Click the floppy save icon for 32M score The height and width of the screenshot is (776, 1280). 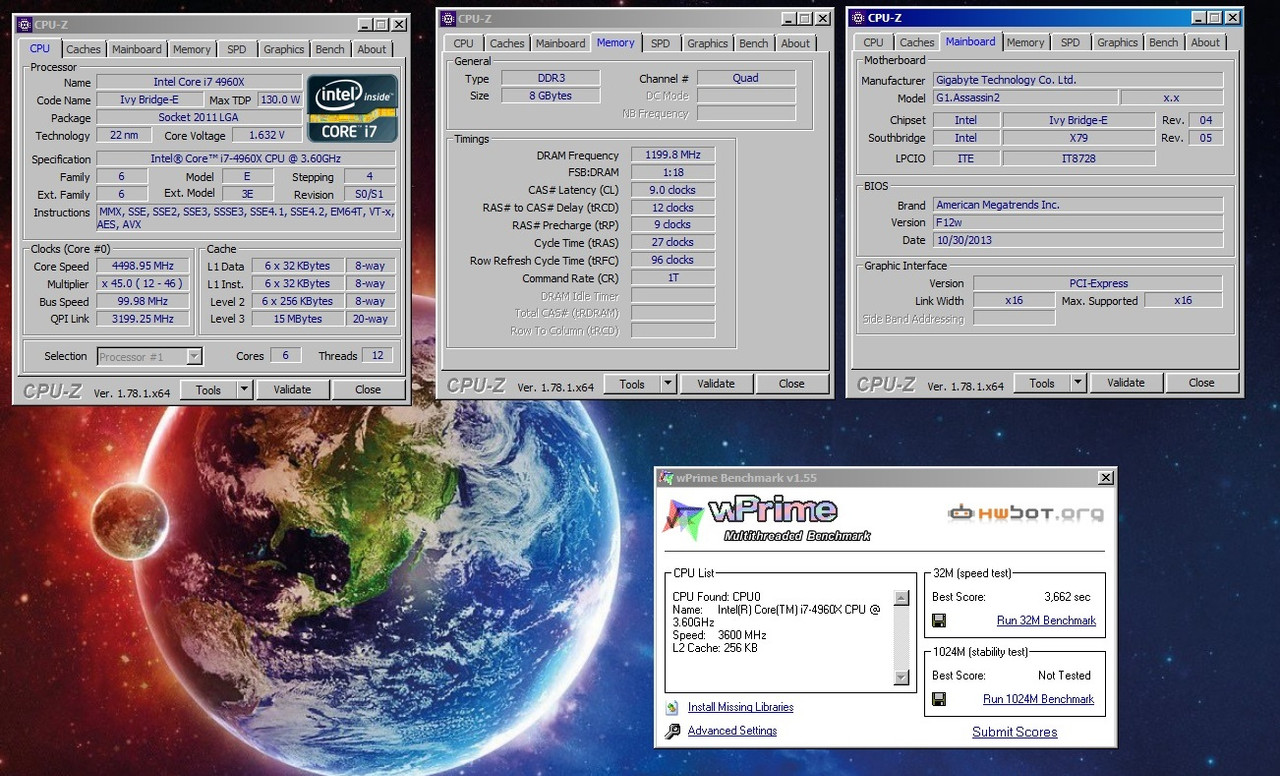tap(939, 620)
